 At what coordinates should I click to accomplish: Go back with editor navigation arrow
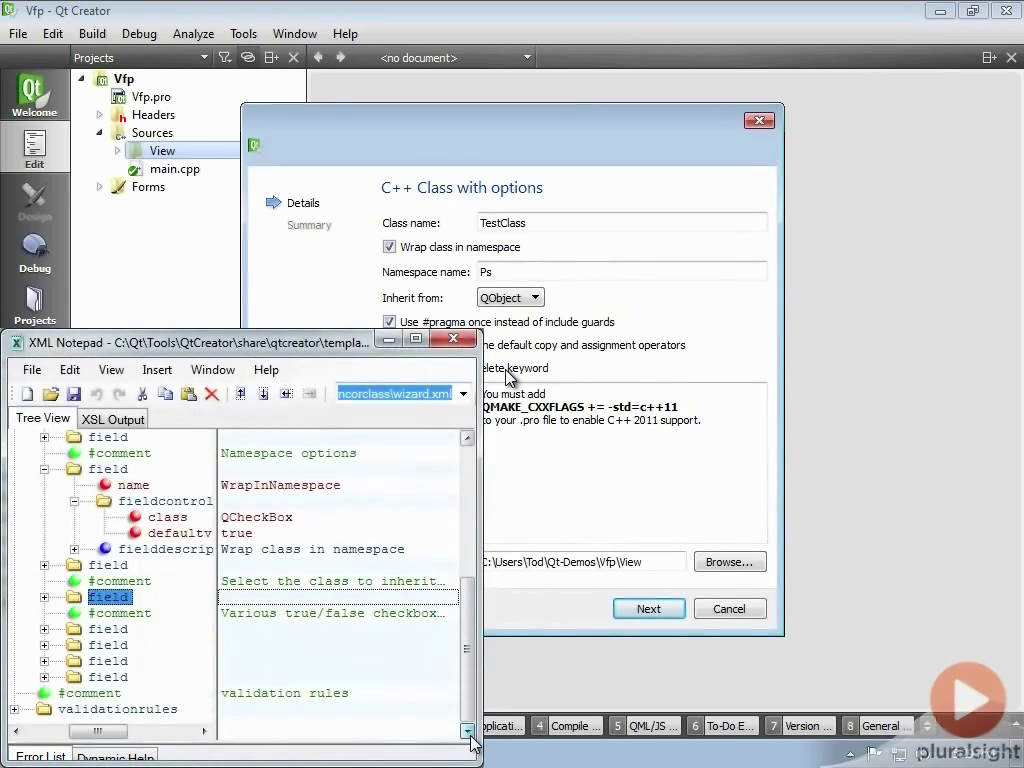(318, 57)
